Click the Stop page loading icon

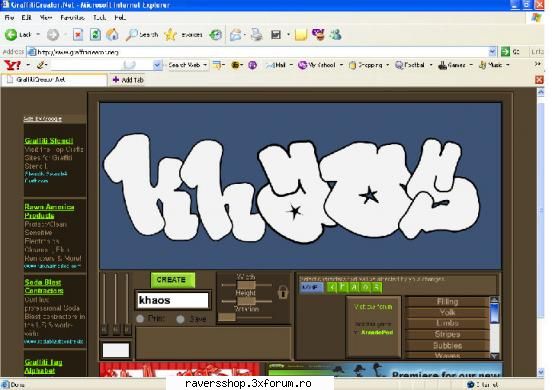78,34
